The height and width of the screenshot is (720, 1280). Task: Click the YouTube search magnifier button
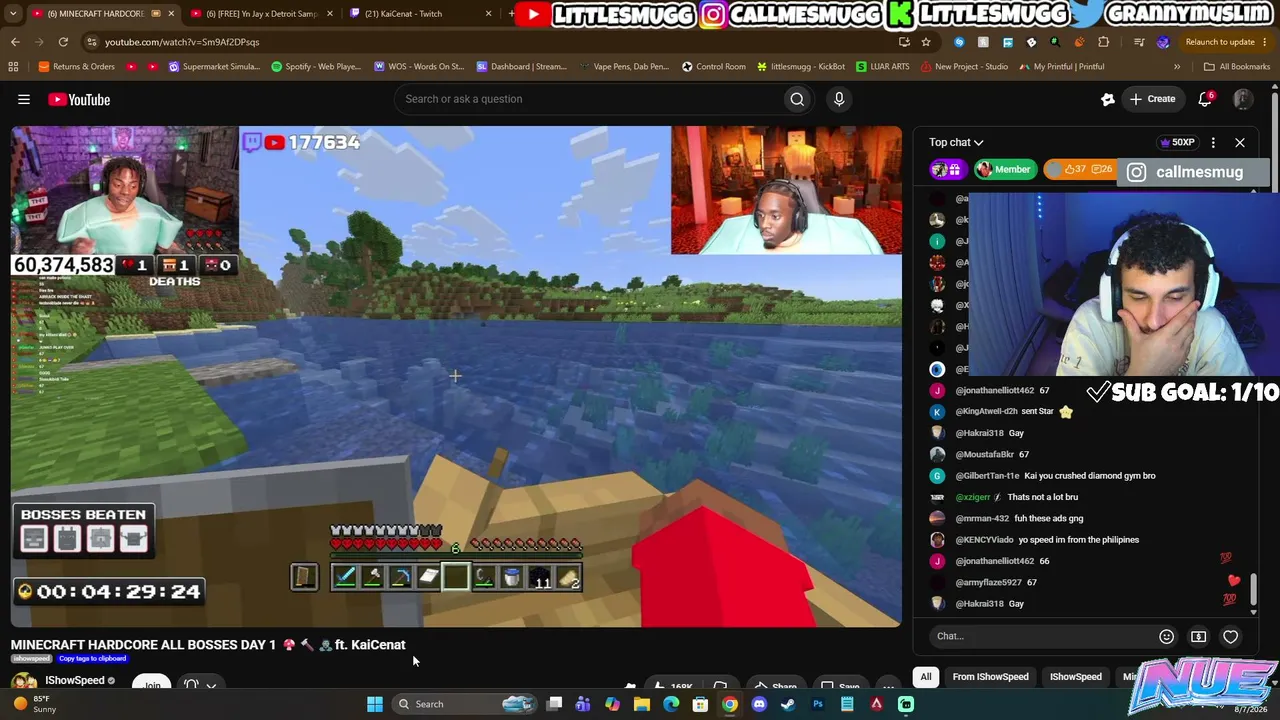pyautogui.click(x=797, y=99)
